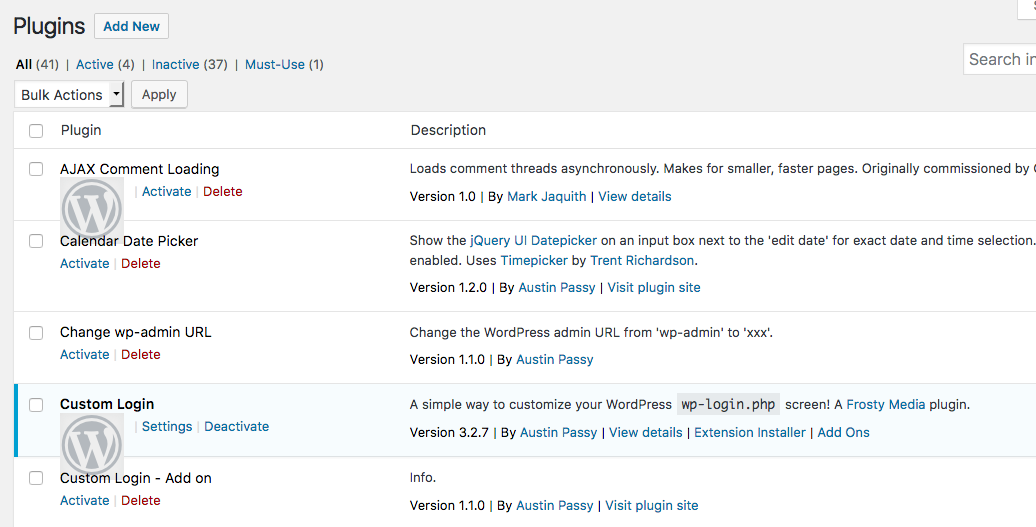Open Austin Passy link in Custom Login - Add on row
Image resolution: width=1036 pixels, height=527 pixels.
click(555, 505)
